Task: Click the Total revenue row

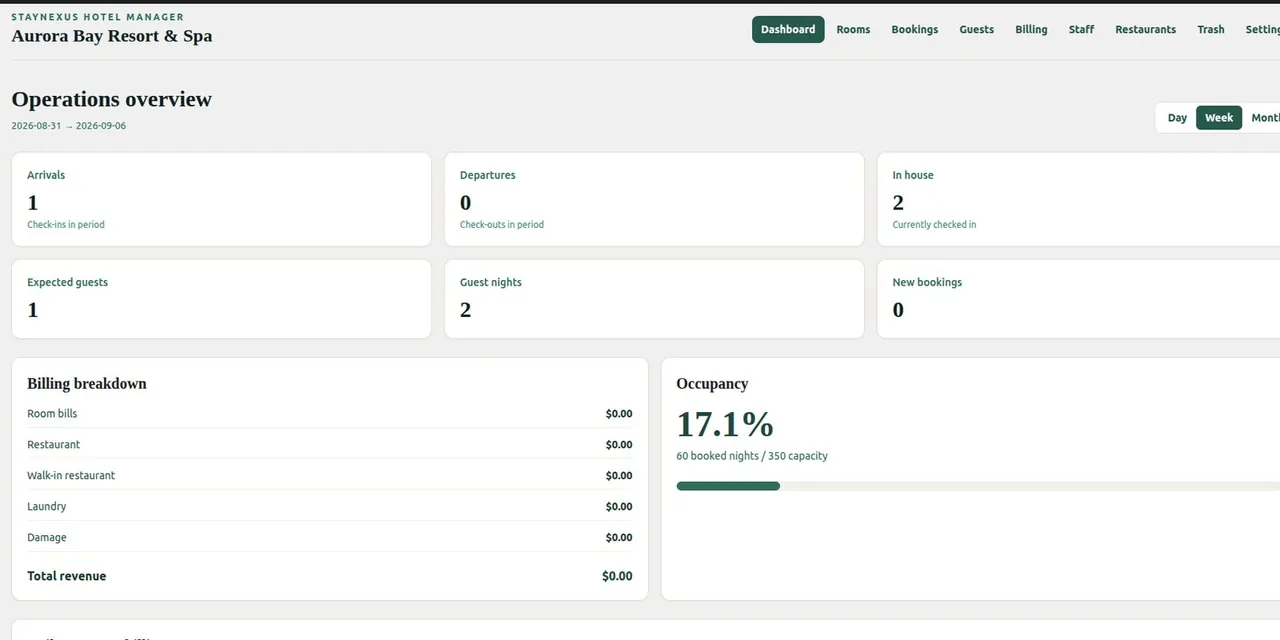Action: (x=330, y=576)
